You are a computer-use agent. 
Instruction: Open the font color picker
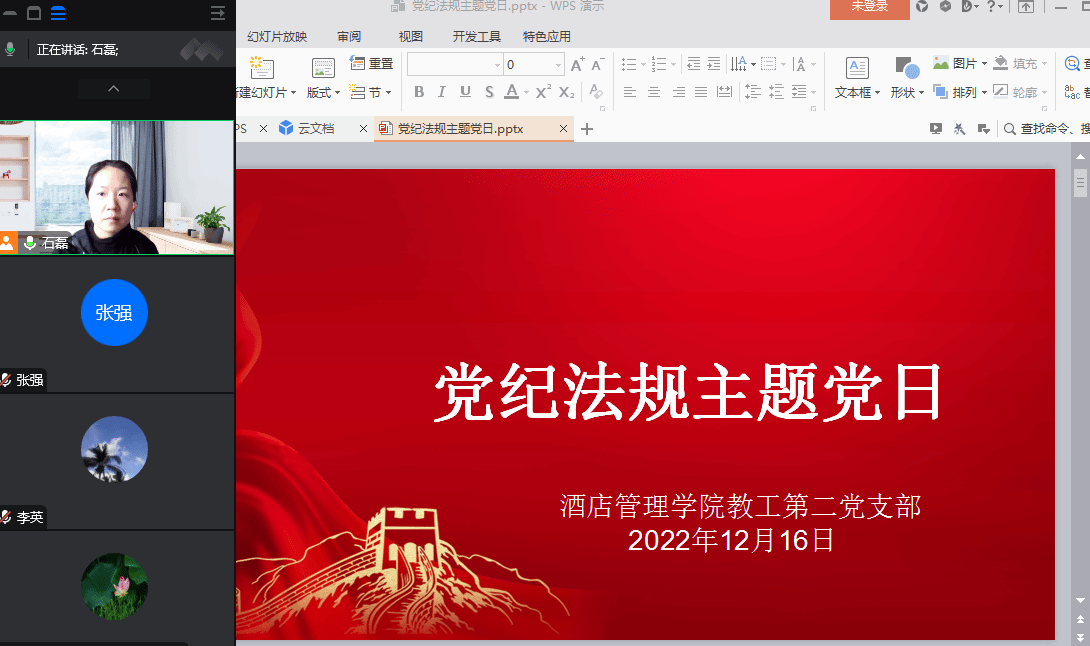(x=525, y=92)
